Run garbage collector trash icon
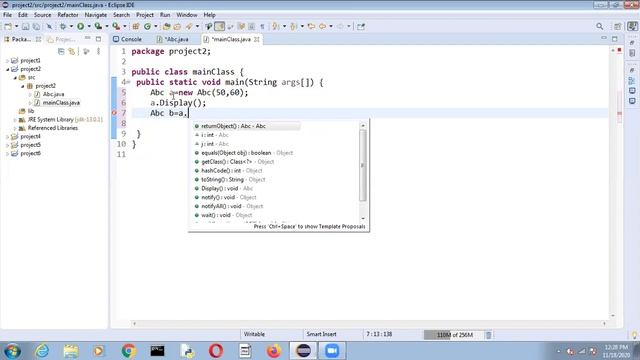 (x=489, y=335)
